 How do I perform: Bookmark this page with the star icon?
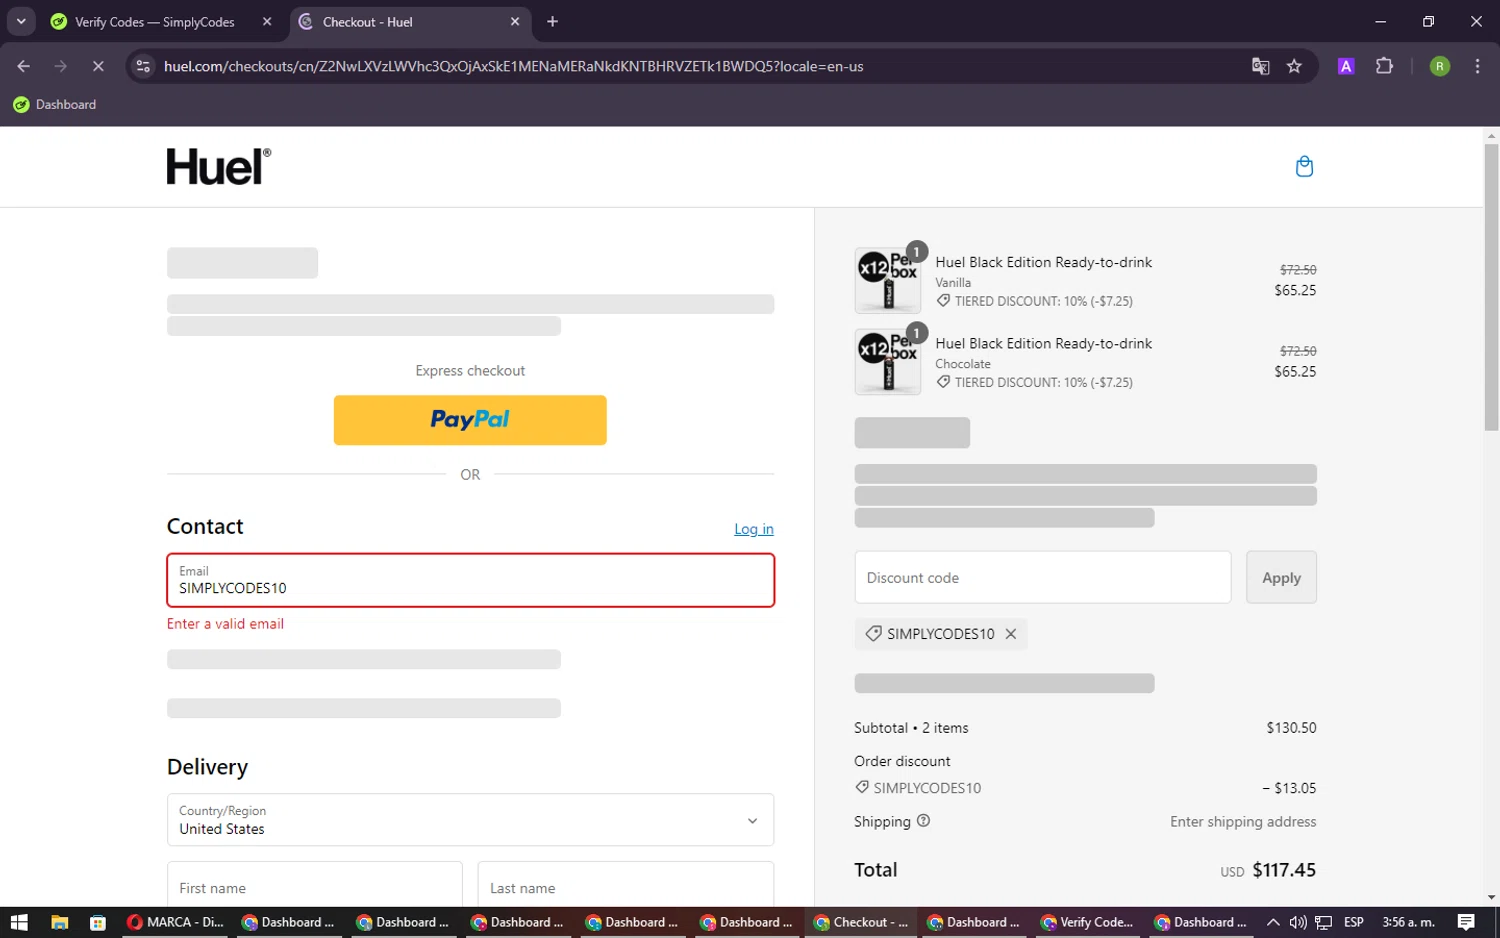[x=1294, y=66]
